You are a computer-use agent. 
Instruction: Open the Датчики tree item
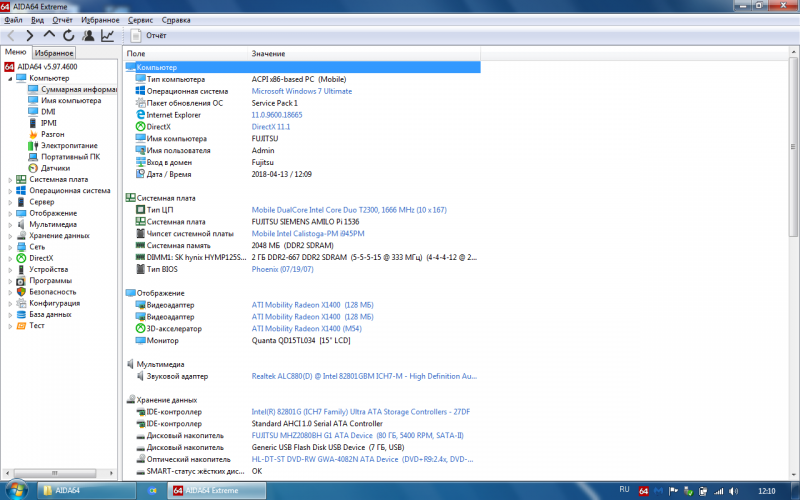pyautogui.click(x=55, y=168)
